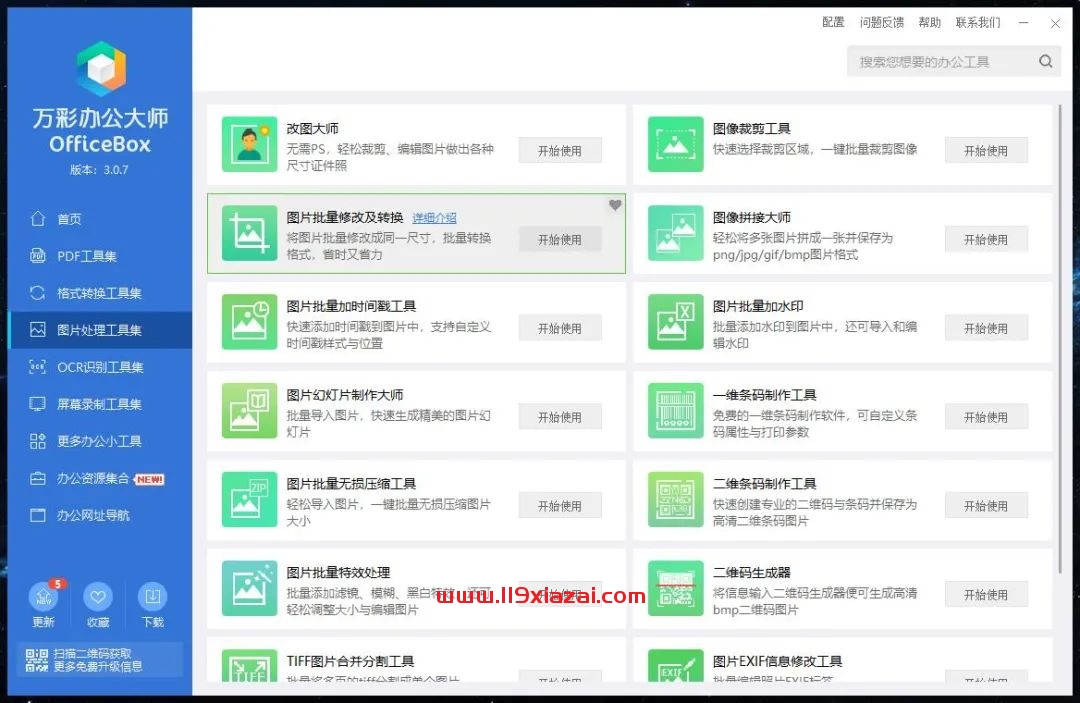Click the 图片批量加时间戳工具 icon
1080x703 pixels.
[249, 322]
